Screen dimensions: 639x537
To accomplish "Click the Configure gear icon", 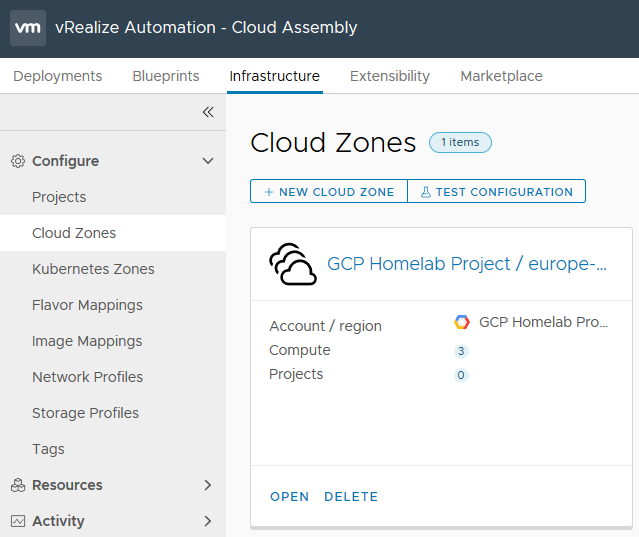I will (x=18, y=161).
